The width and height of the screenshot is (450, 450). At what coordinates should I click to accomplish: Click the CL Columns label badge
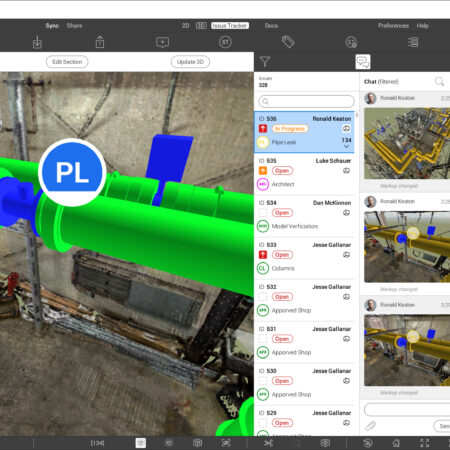pyautogui.click(x=263, y=268)
